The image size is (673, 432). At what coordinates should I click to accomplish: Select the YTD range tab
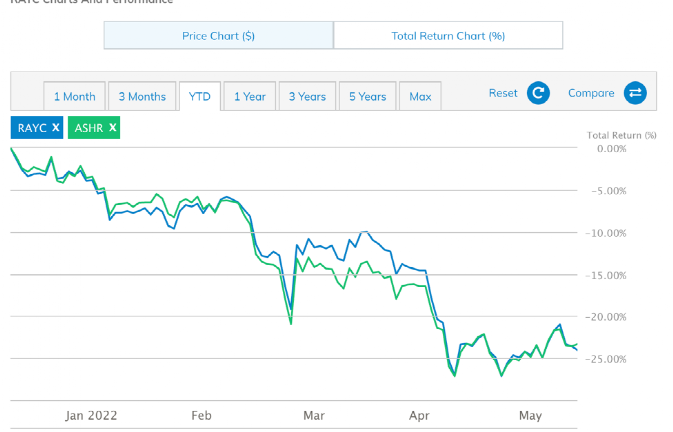[x=200, y=97]
